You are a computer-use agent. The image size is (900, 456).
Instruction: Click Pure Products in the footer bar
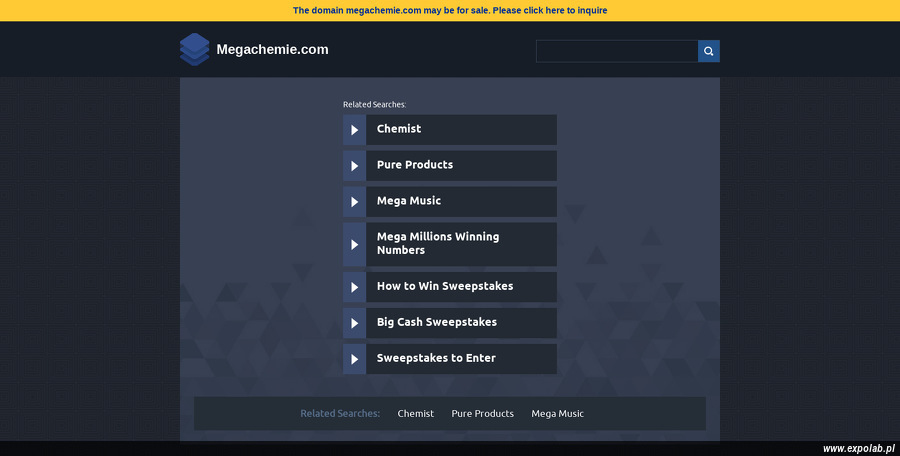tap(483, 414)
